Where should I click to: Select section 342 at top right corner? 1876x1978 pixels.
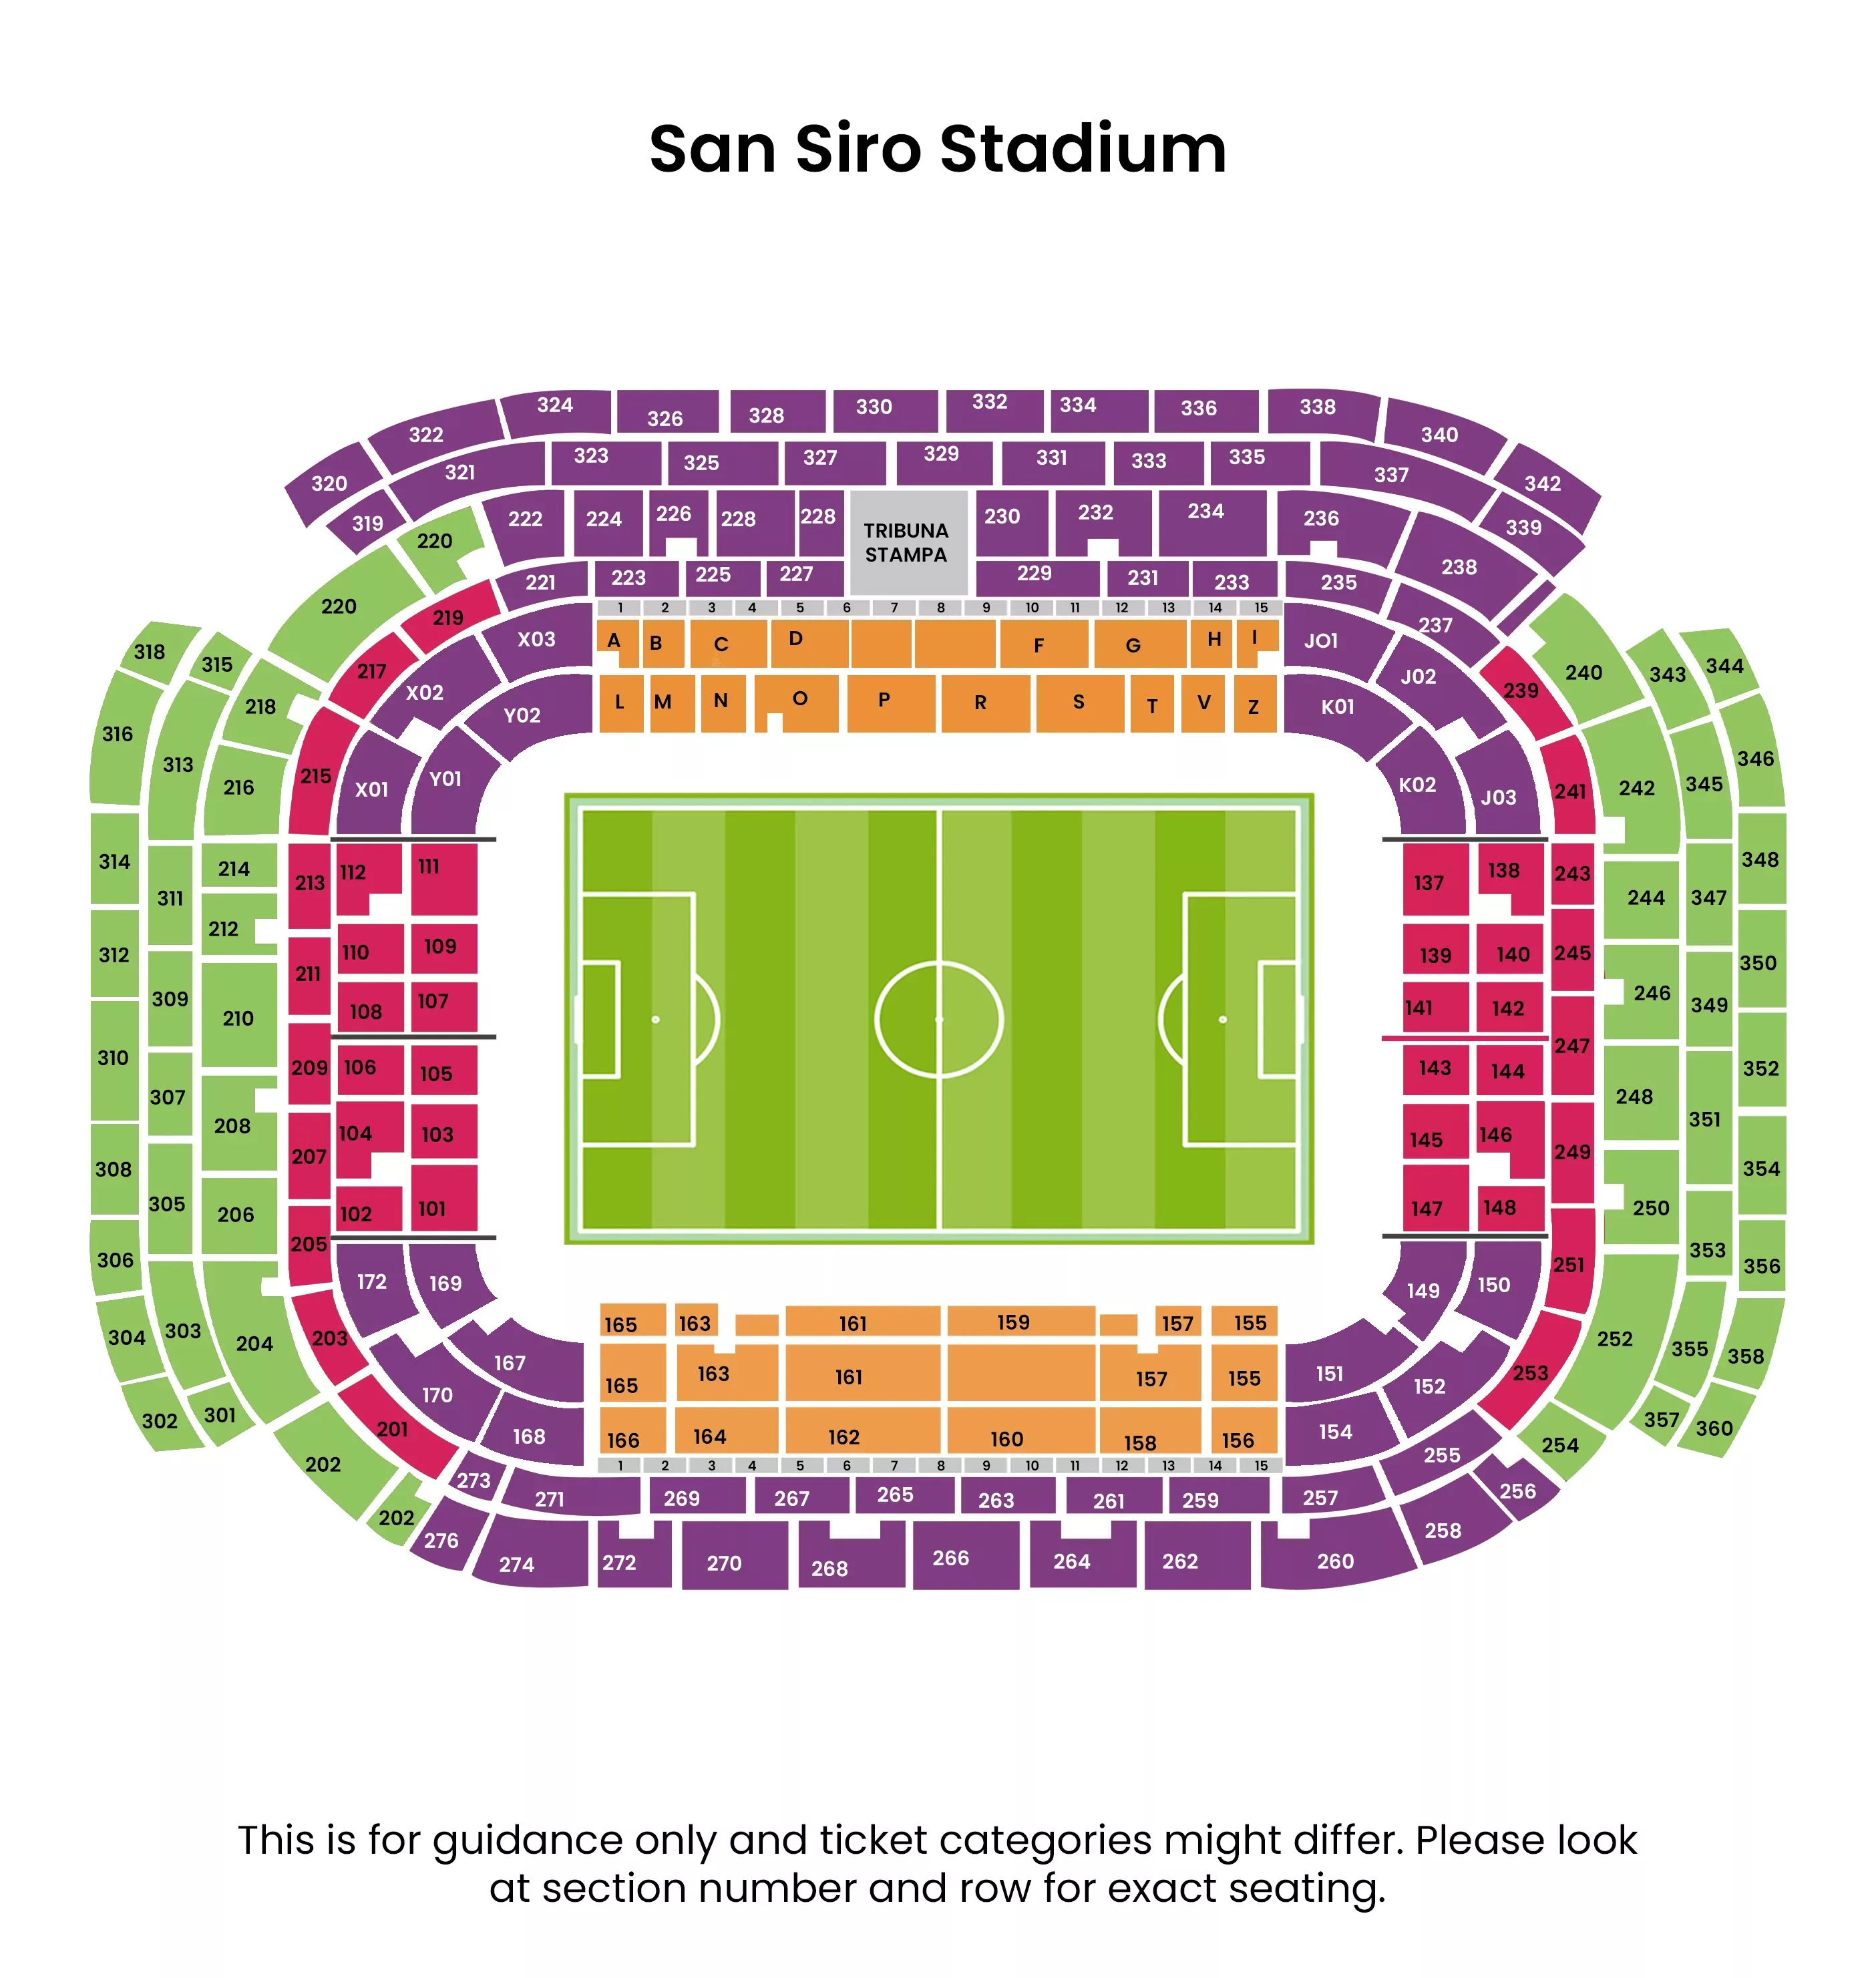click(1543, 484)
